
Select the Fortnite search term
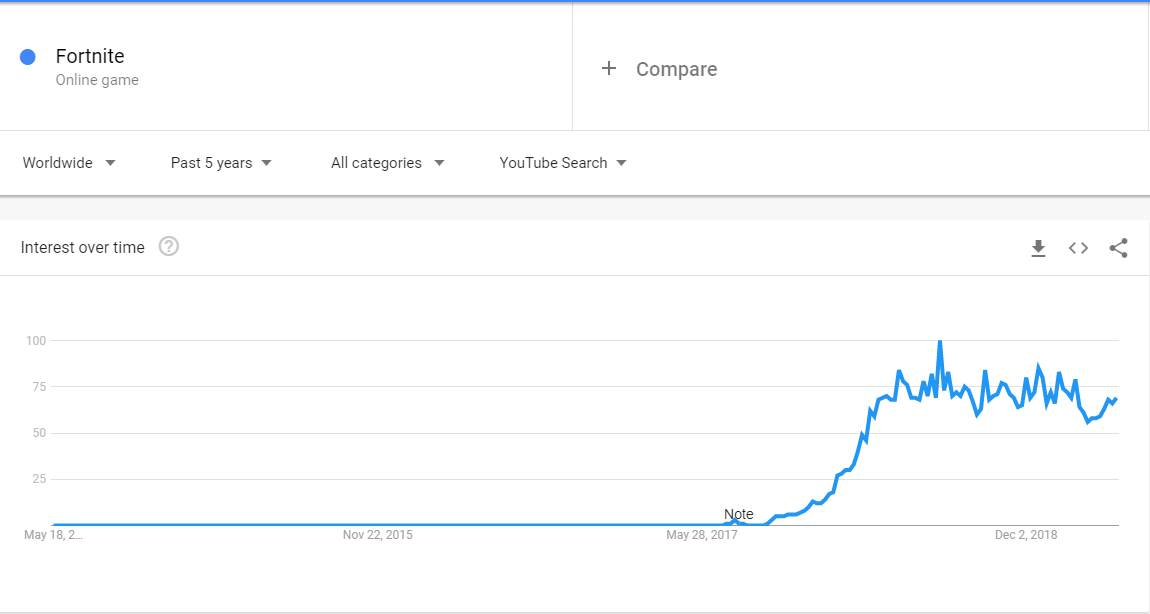[x=90, y=56]
